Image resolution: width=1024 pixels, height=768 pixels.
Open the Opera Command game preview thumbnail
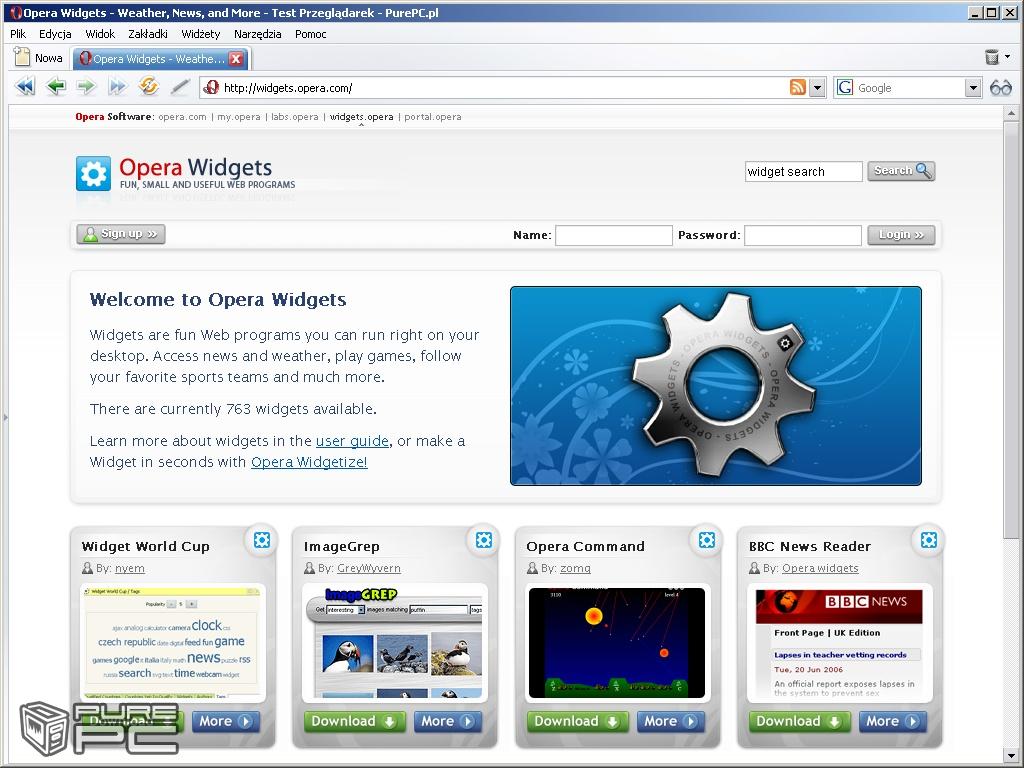coord(617,643)
